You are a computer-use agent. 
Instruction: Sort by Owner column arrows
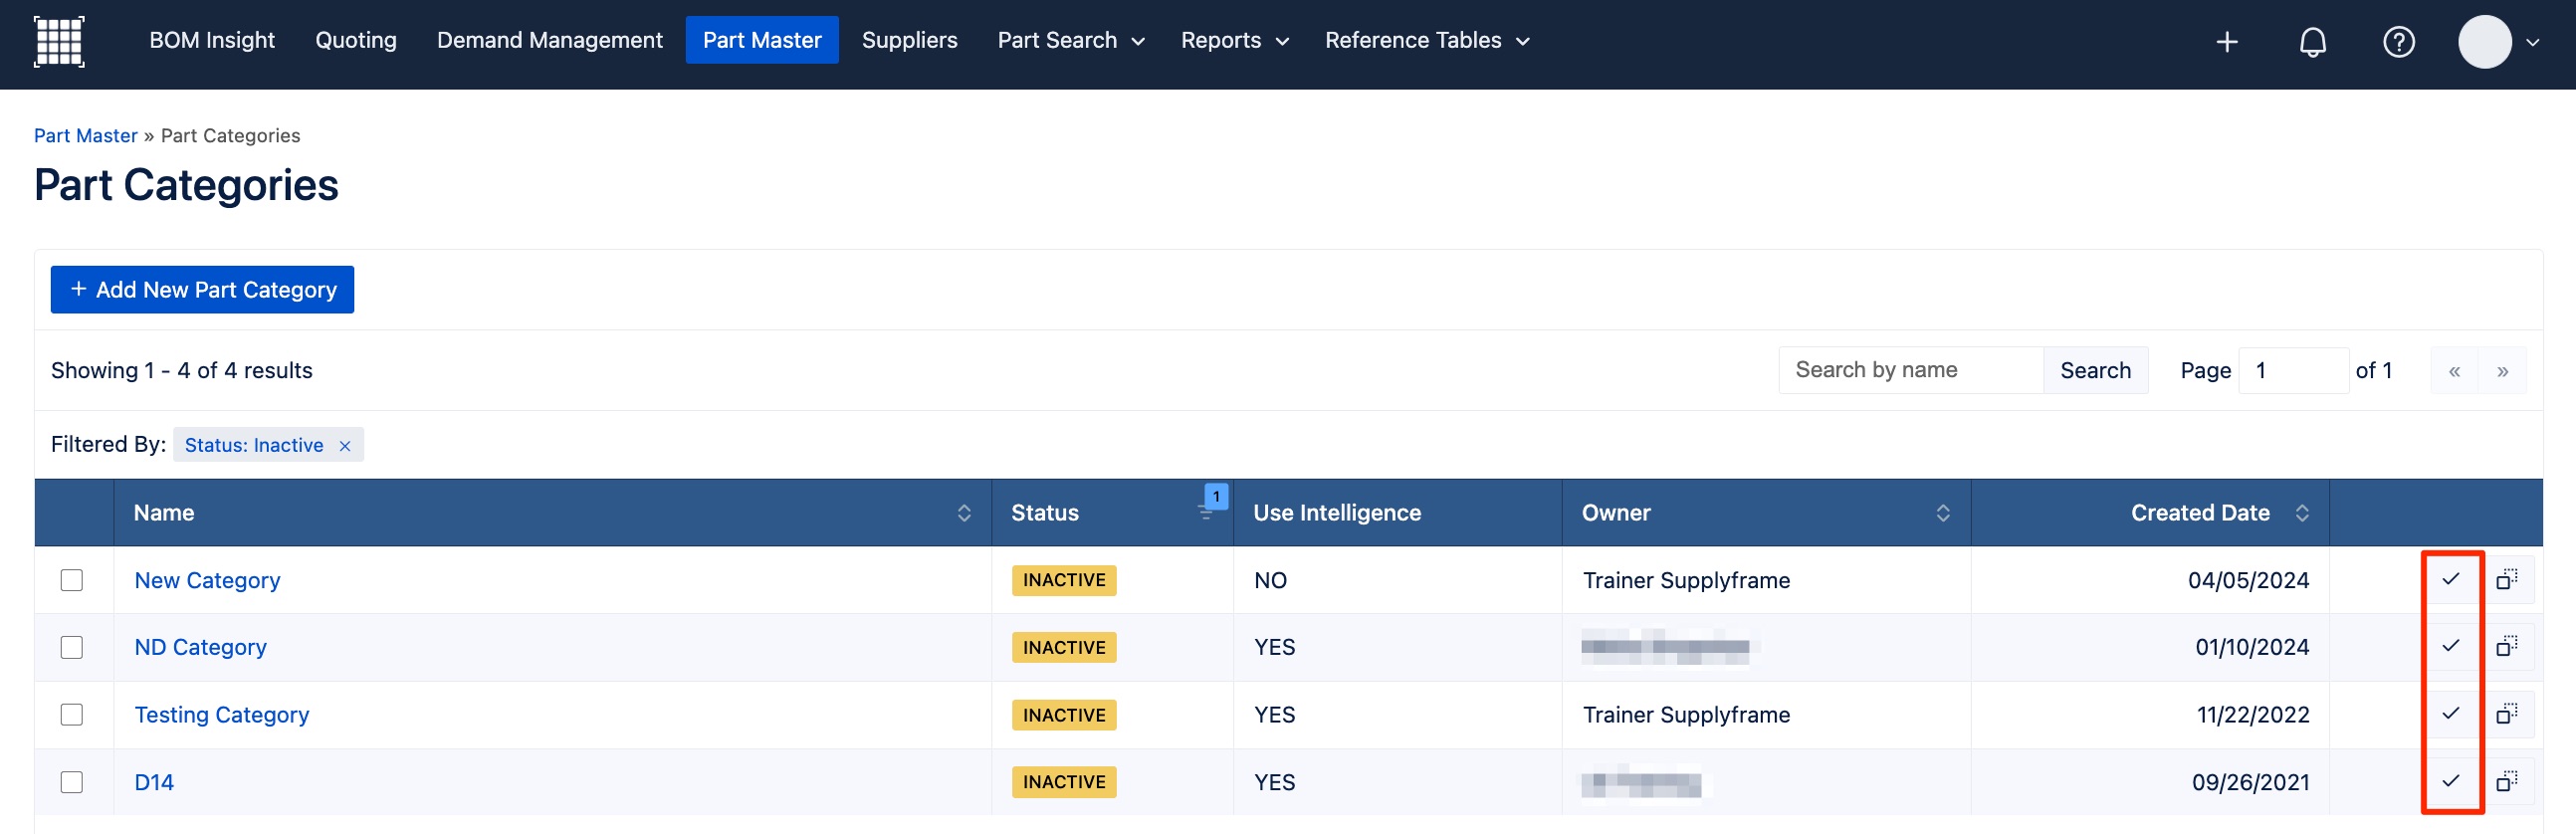pos(1943,513)
